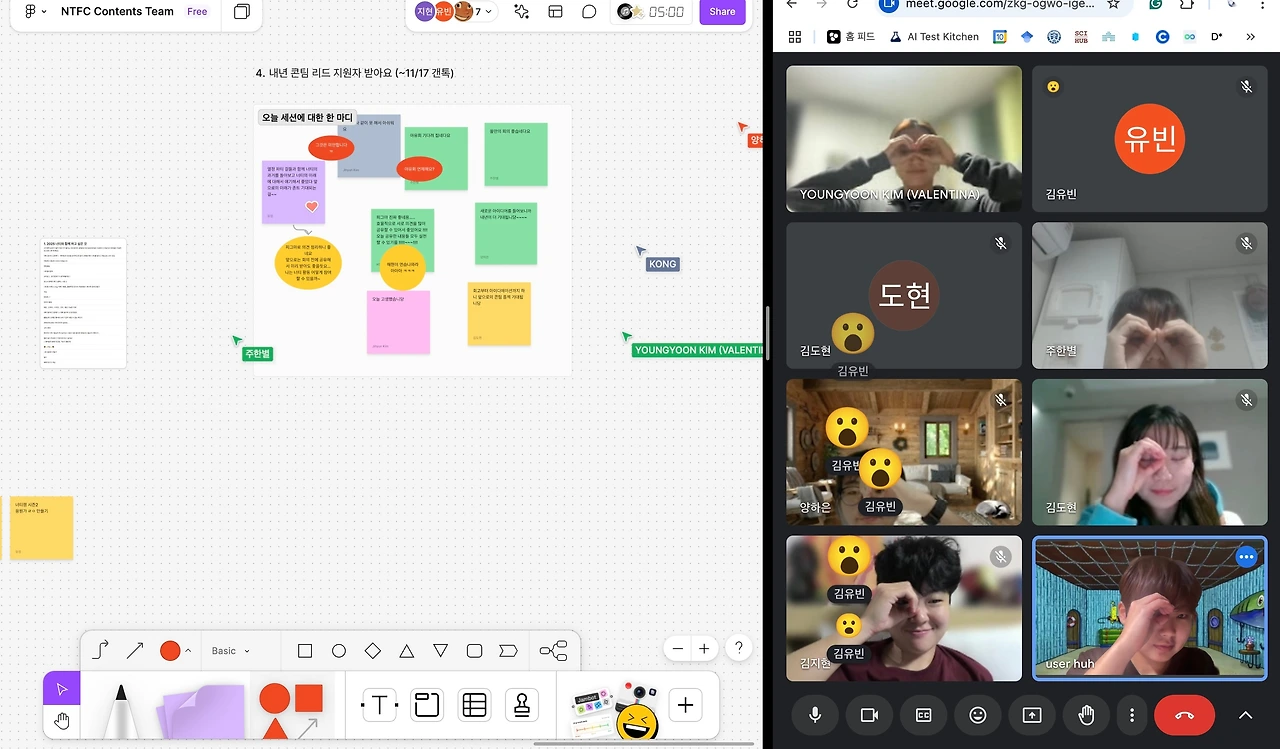The width and height of the screenshot is (1280, 749).
Task: Open the widgets and stickers tray
Action: point(613,711)
